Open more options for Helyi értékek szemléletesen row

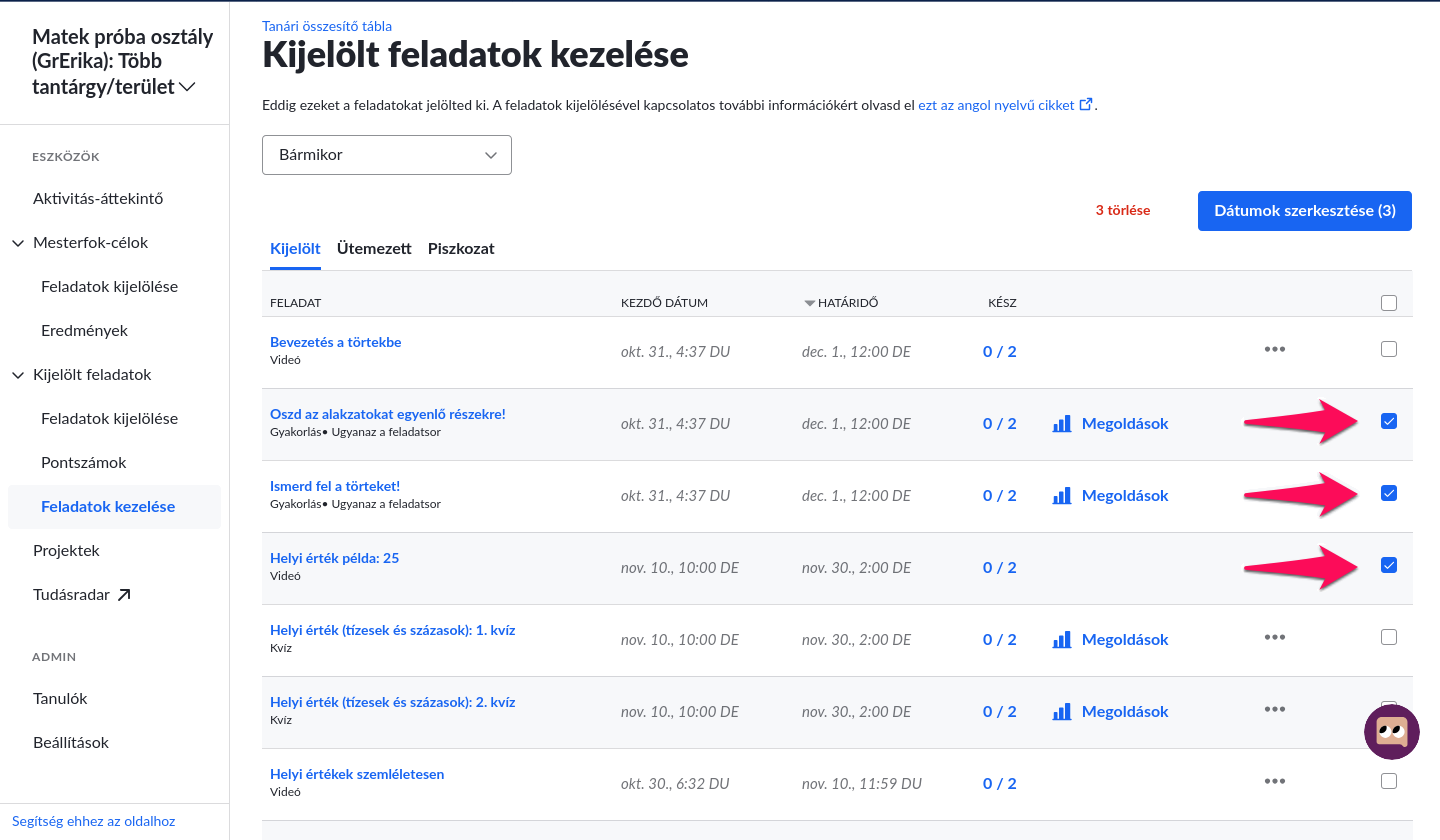(x=1274, y=781)
